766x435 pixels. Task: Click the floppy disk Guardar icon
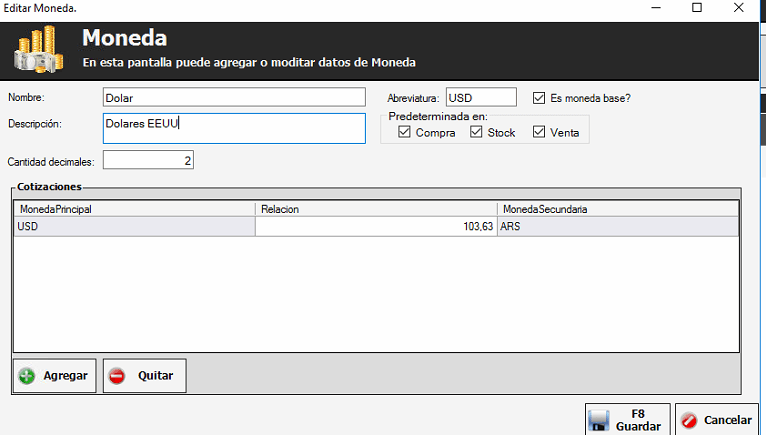[x=599, y=420]
